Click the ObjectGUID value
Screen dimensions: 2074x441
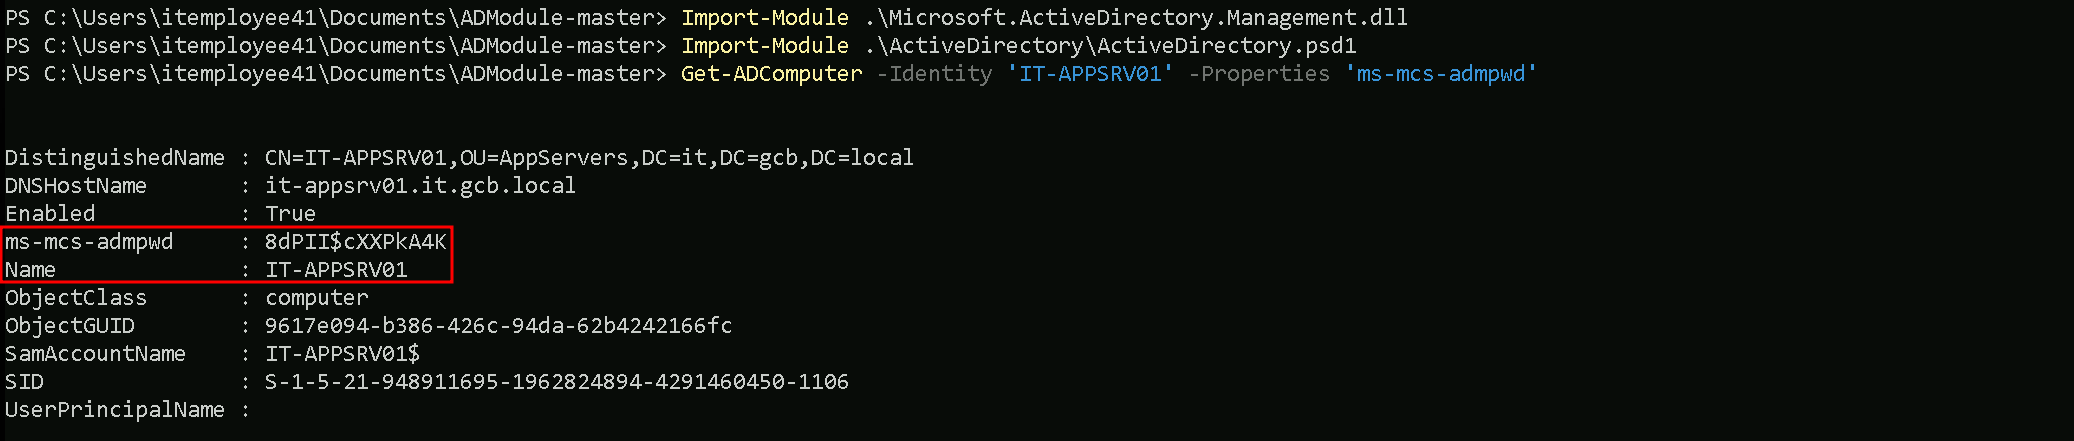[498, 326]
